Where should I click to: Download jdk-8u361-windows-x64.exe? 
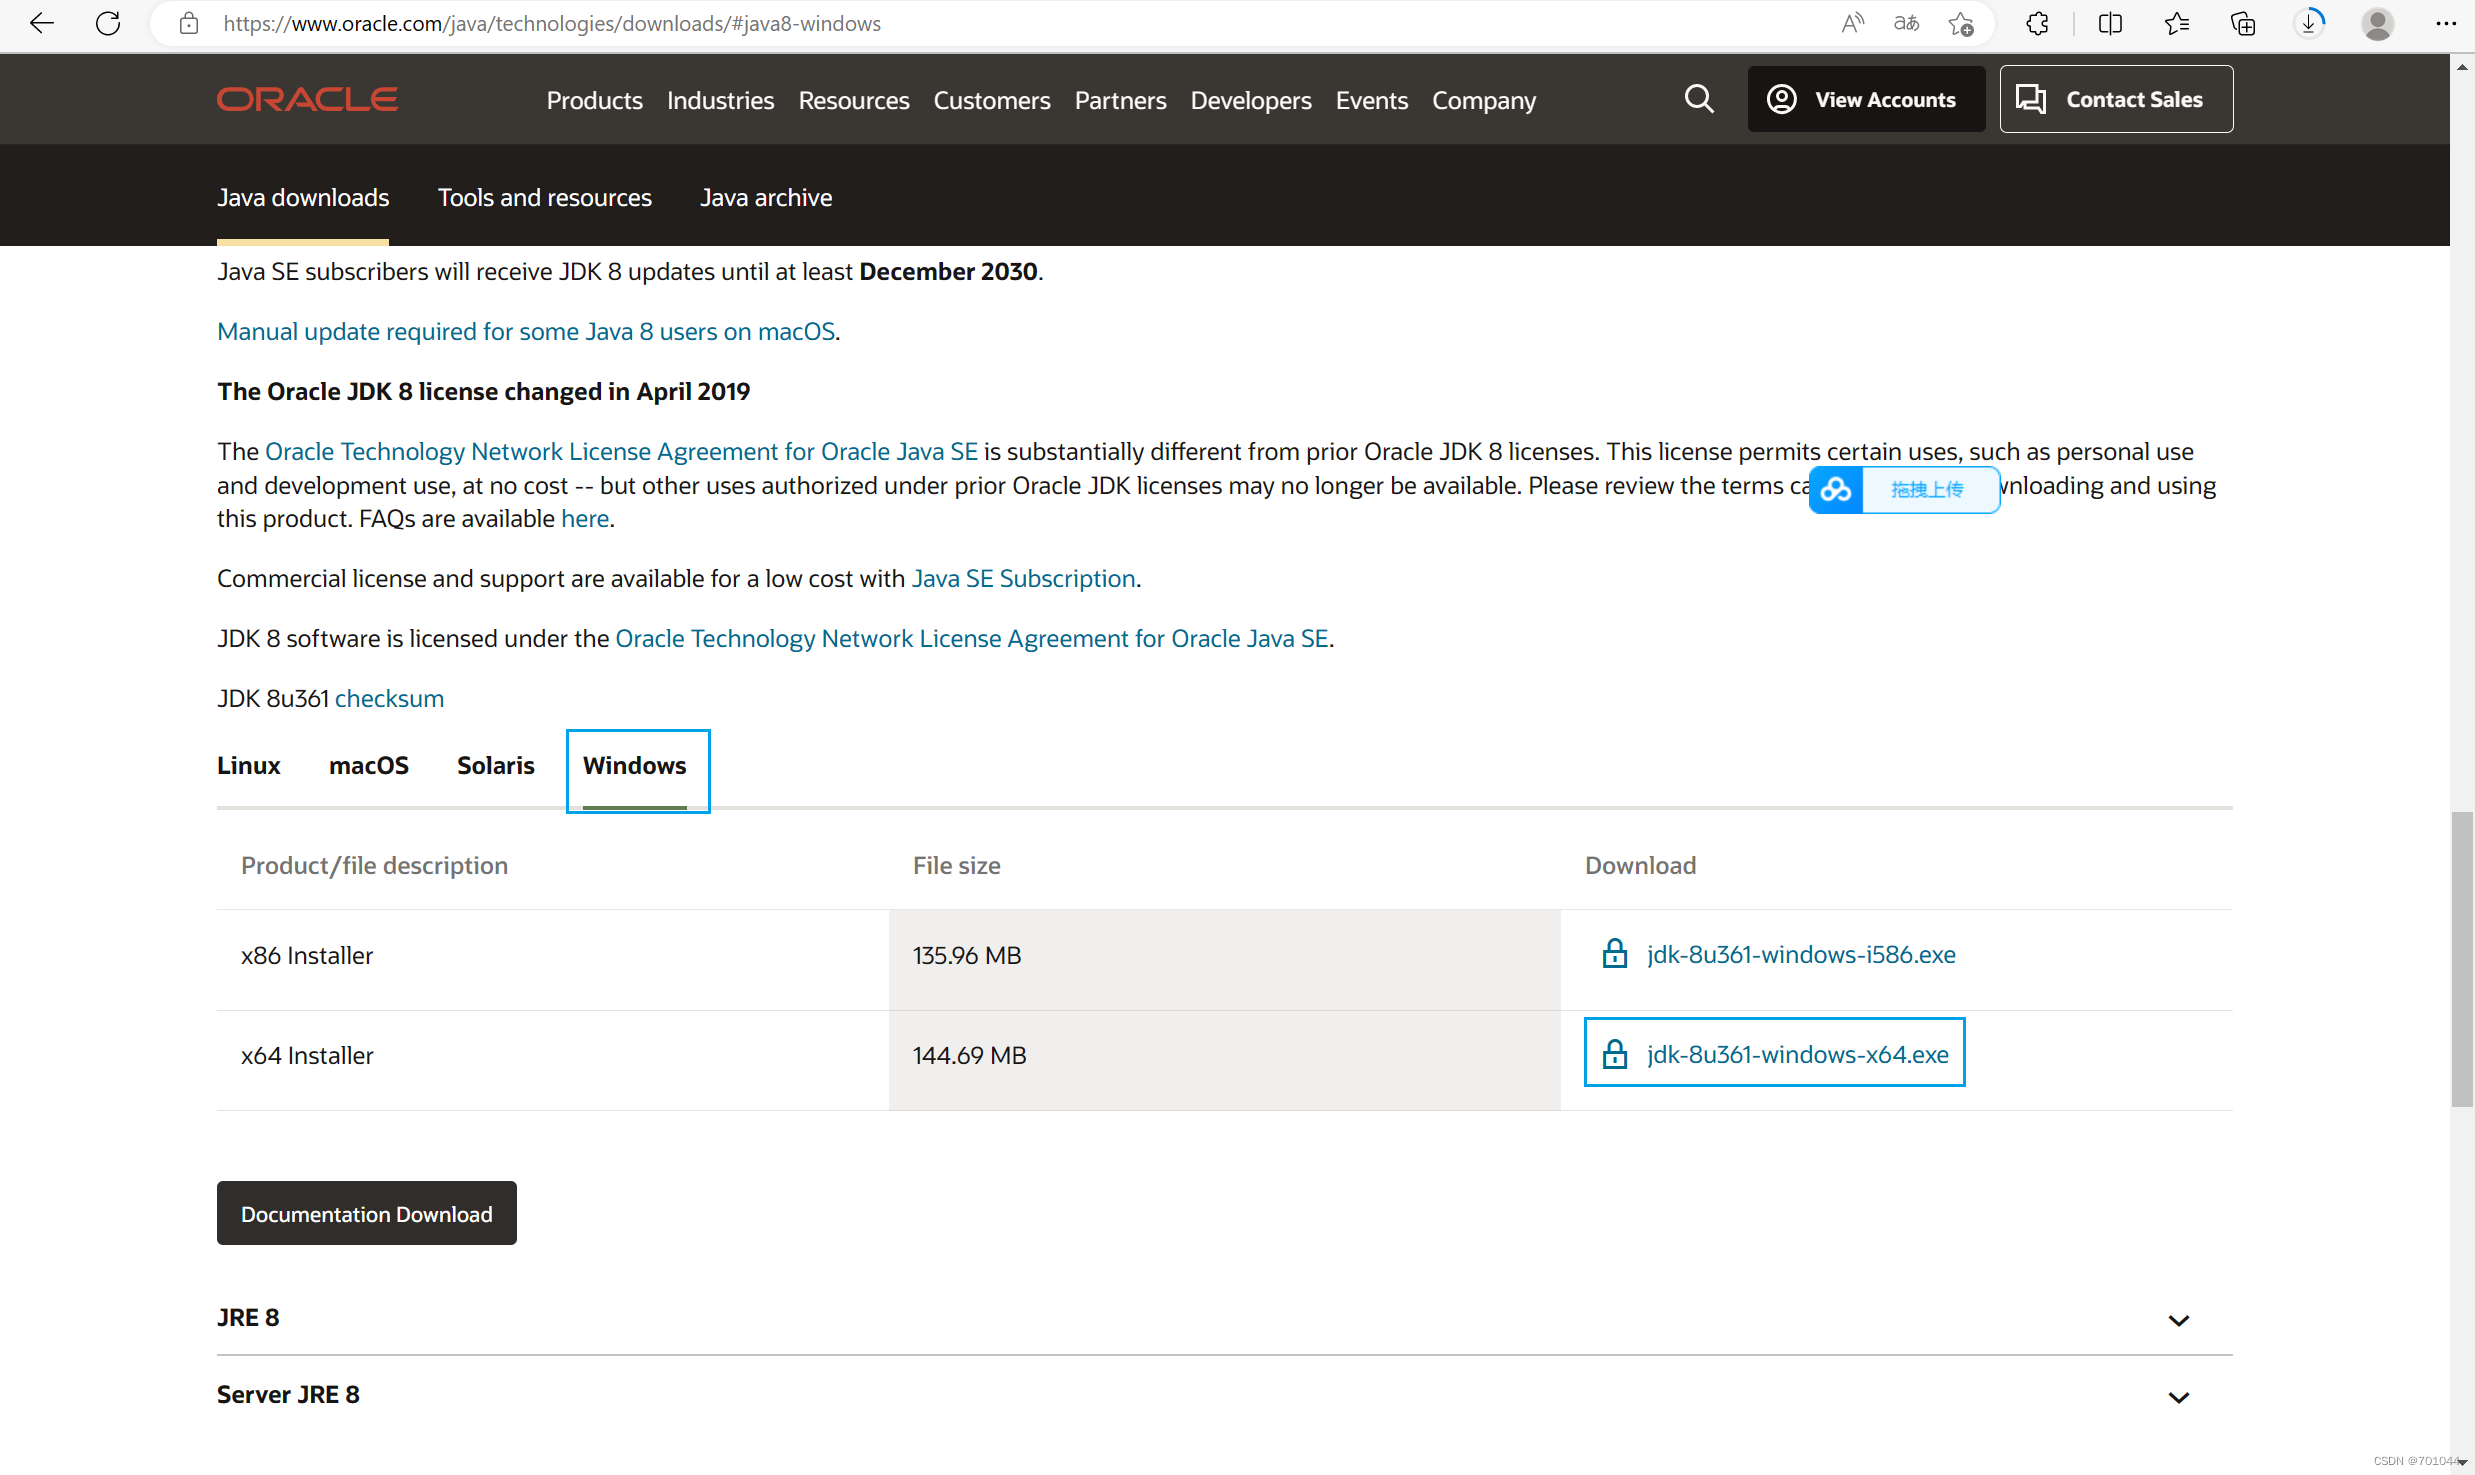pyautogui.click(x=1797, y=1054)
